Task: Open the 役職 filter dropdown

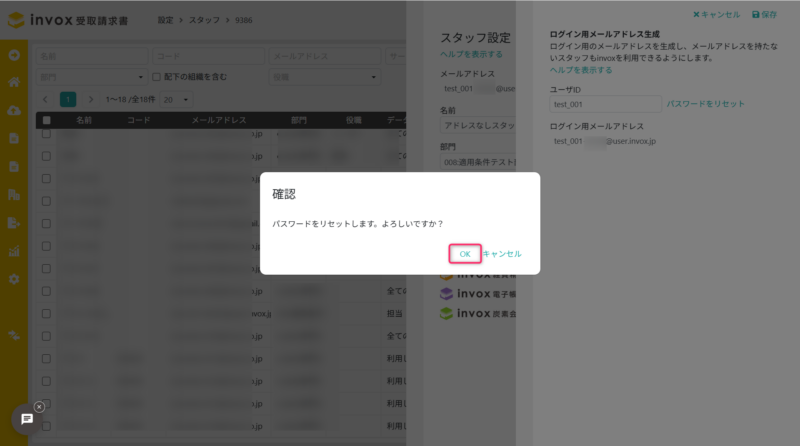Action: pyautogui.click(x=325, y=77)
